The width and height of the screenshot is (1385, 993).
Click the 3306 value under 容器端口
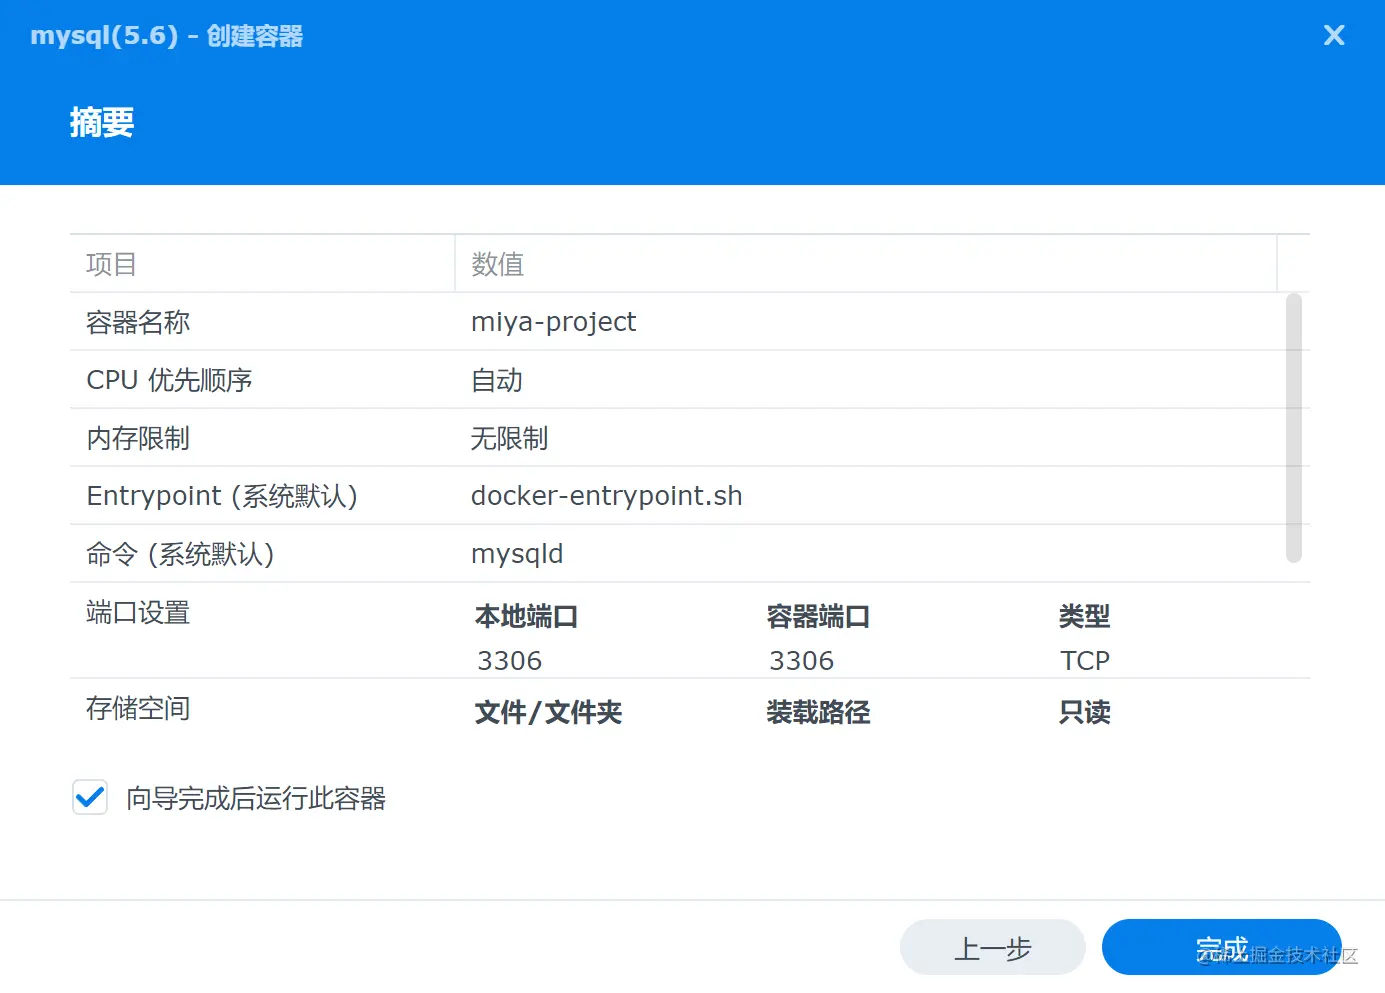tap(801, 661)
